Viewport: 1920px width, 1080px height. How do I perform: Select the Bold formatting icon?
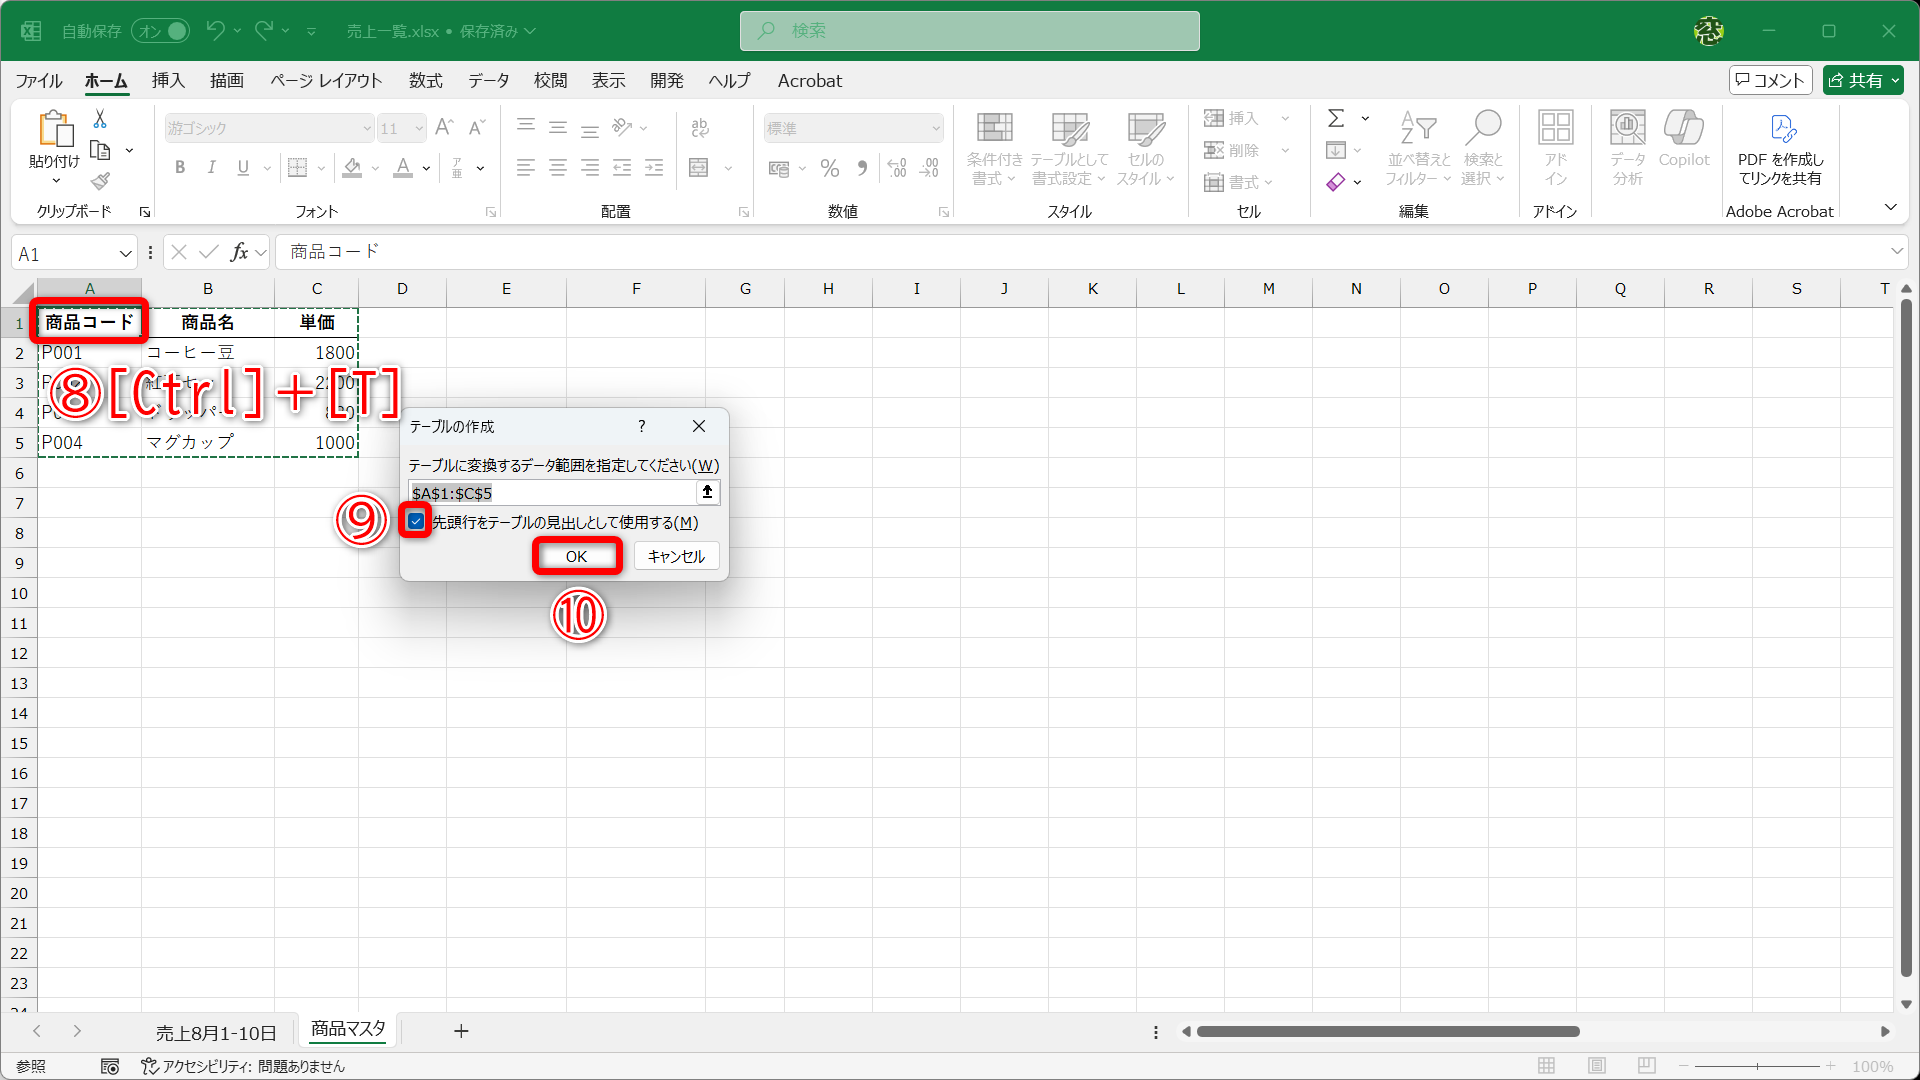(x=180, y=167)
